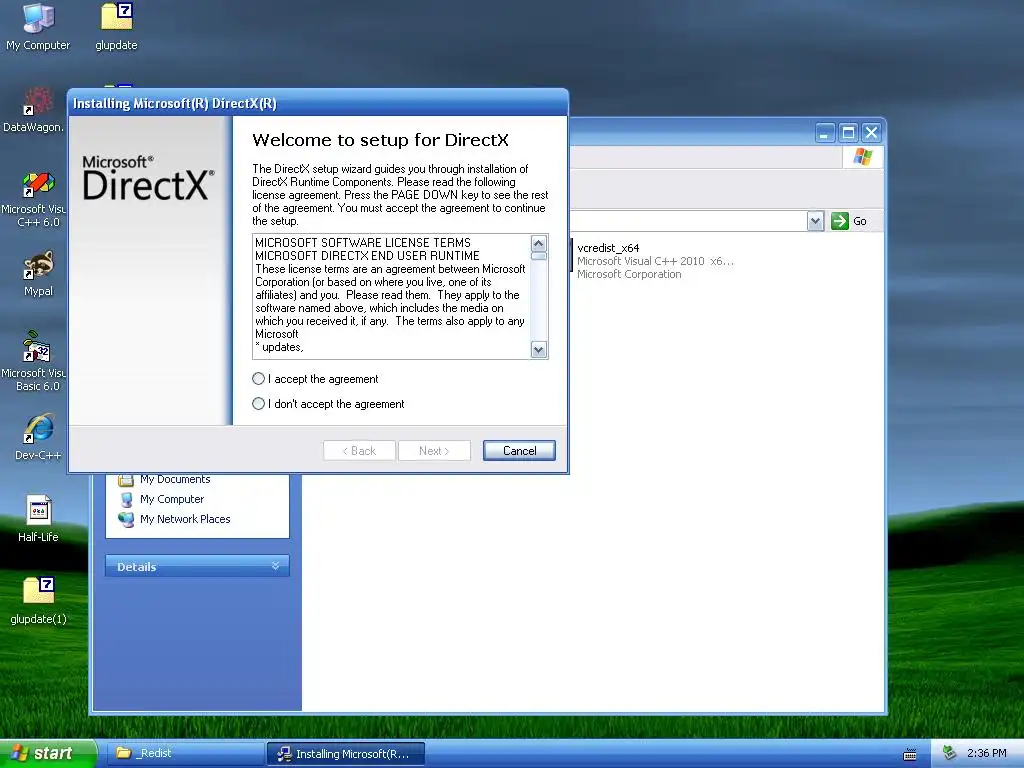
Task: Click the Half-Life desktop icon
Action: coord(38,519)
